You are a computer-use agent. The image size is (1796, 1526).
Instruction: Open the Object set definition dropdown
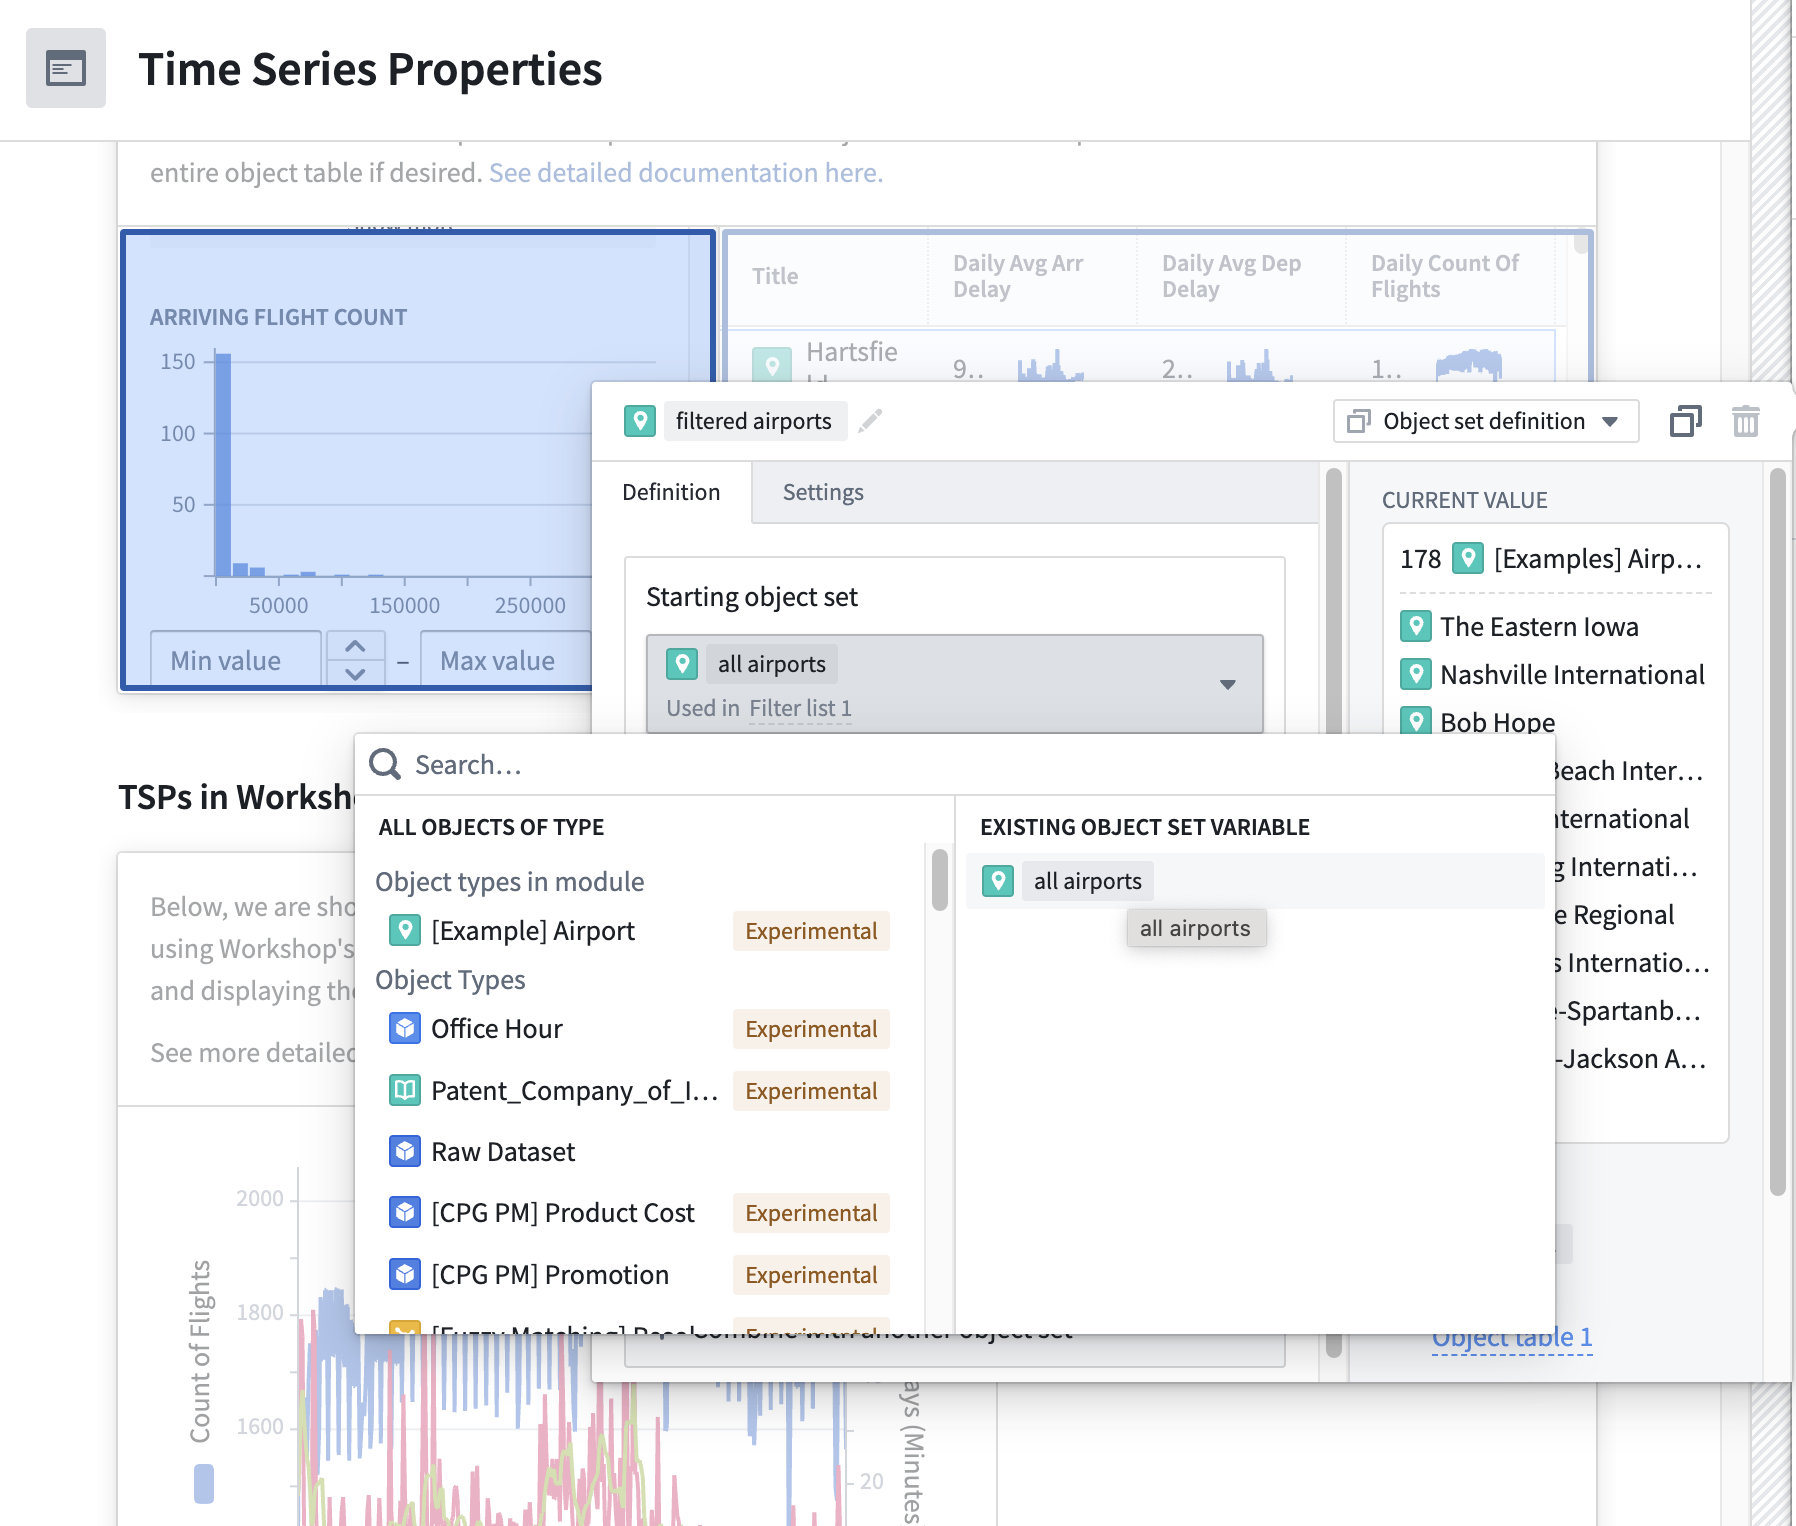(x=1485, y=421)
